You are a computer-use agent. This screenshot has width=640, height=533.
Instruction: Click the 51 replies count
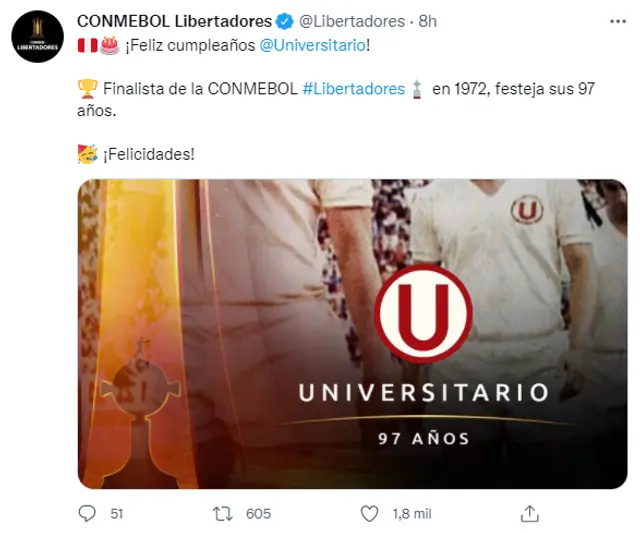coord(117,513)
